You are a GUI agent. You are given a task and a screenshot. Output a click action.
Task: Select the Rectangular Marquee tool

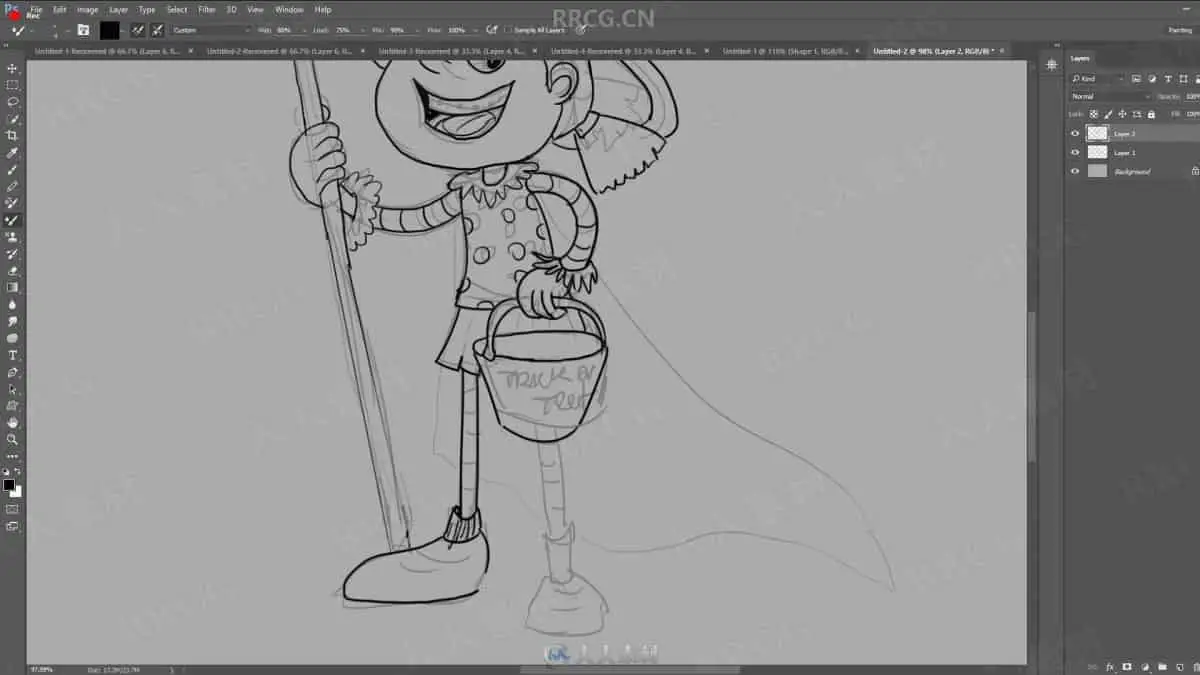(12, 85)
